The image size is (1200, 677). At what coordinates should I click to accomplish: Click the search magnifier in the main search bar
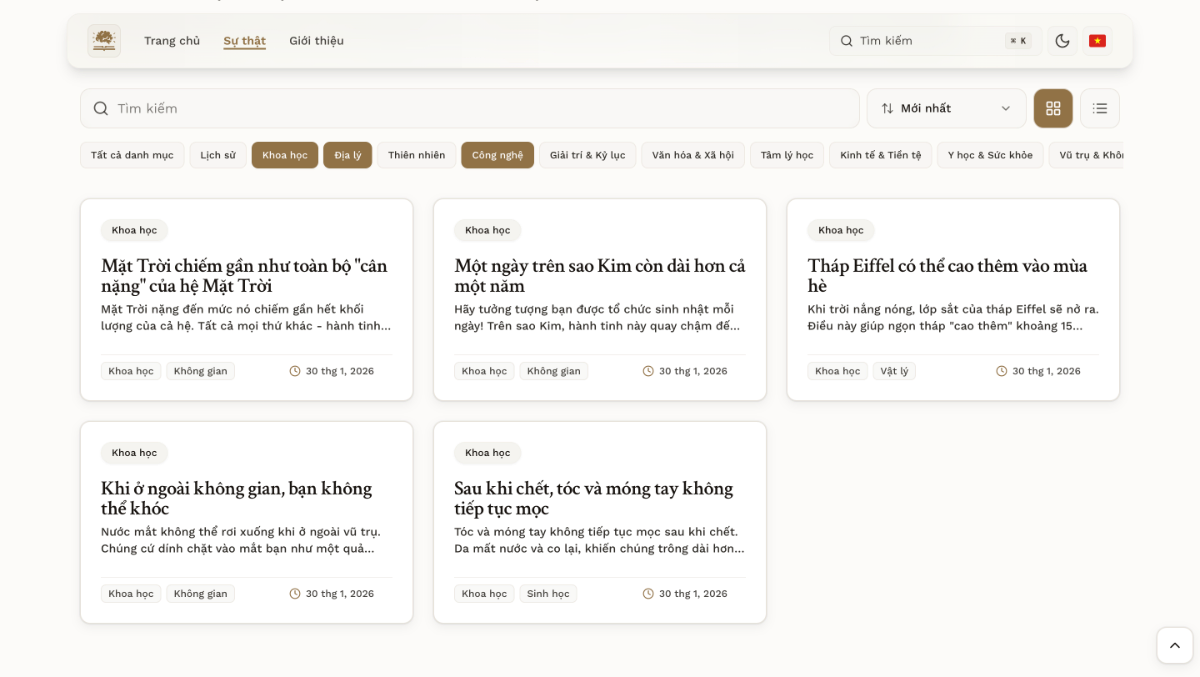coord(100,107)
